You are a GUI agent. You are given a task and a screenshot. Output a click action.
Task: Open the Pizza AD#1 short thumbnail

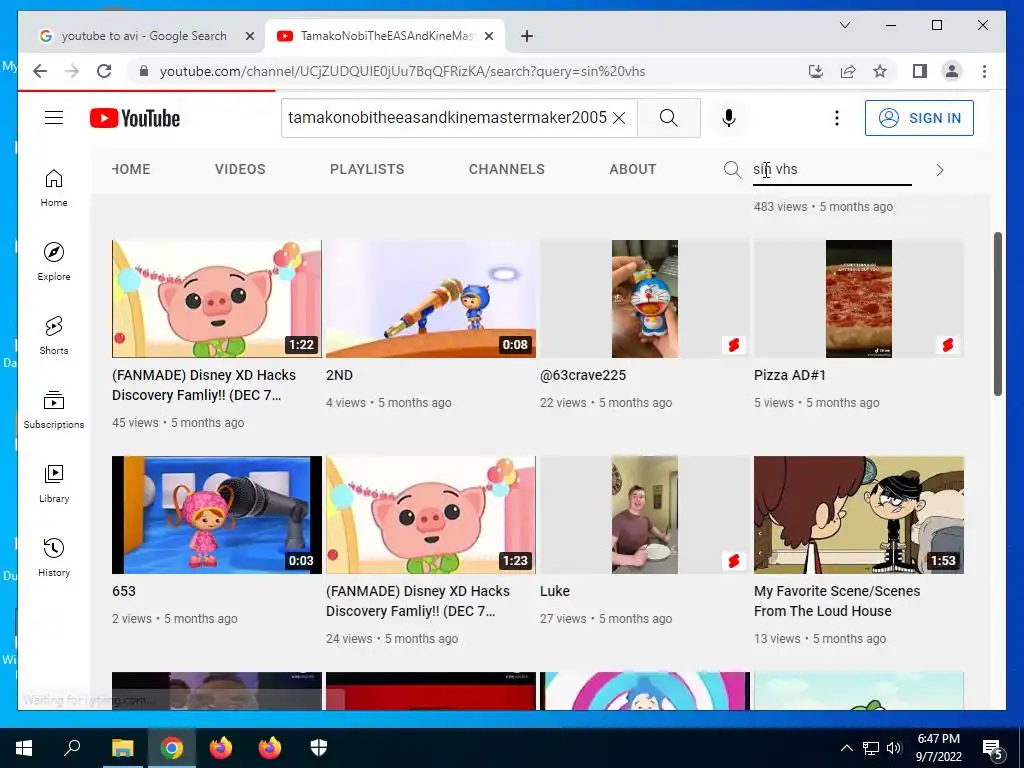click(859, 298)
